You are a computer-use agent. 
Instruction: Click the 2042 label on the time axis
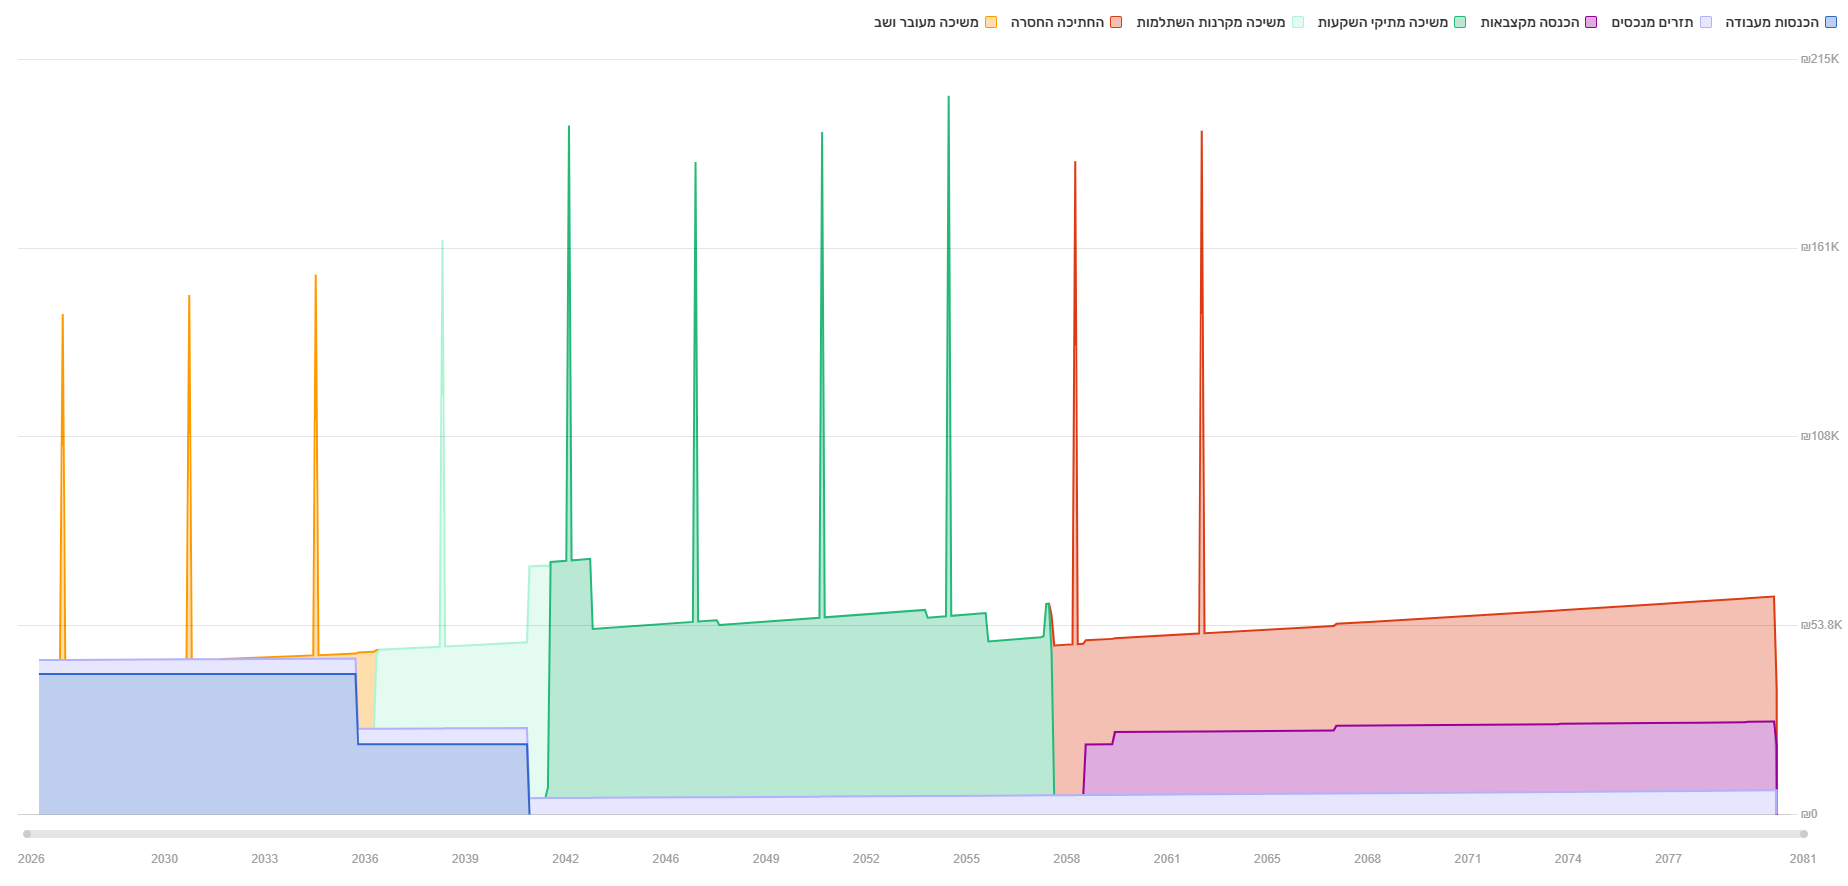coord(565,859)
